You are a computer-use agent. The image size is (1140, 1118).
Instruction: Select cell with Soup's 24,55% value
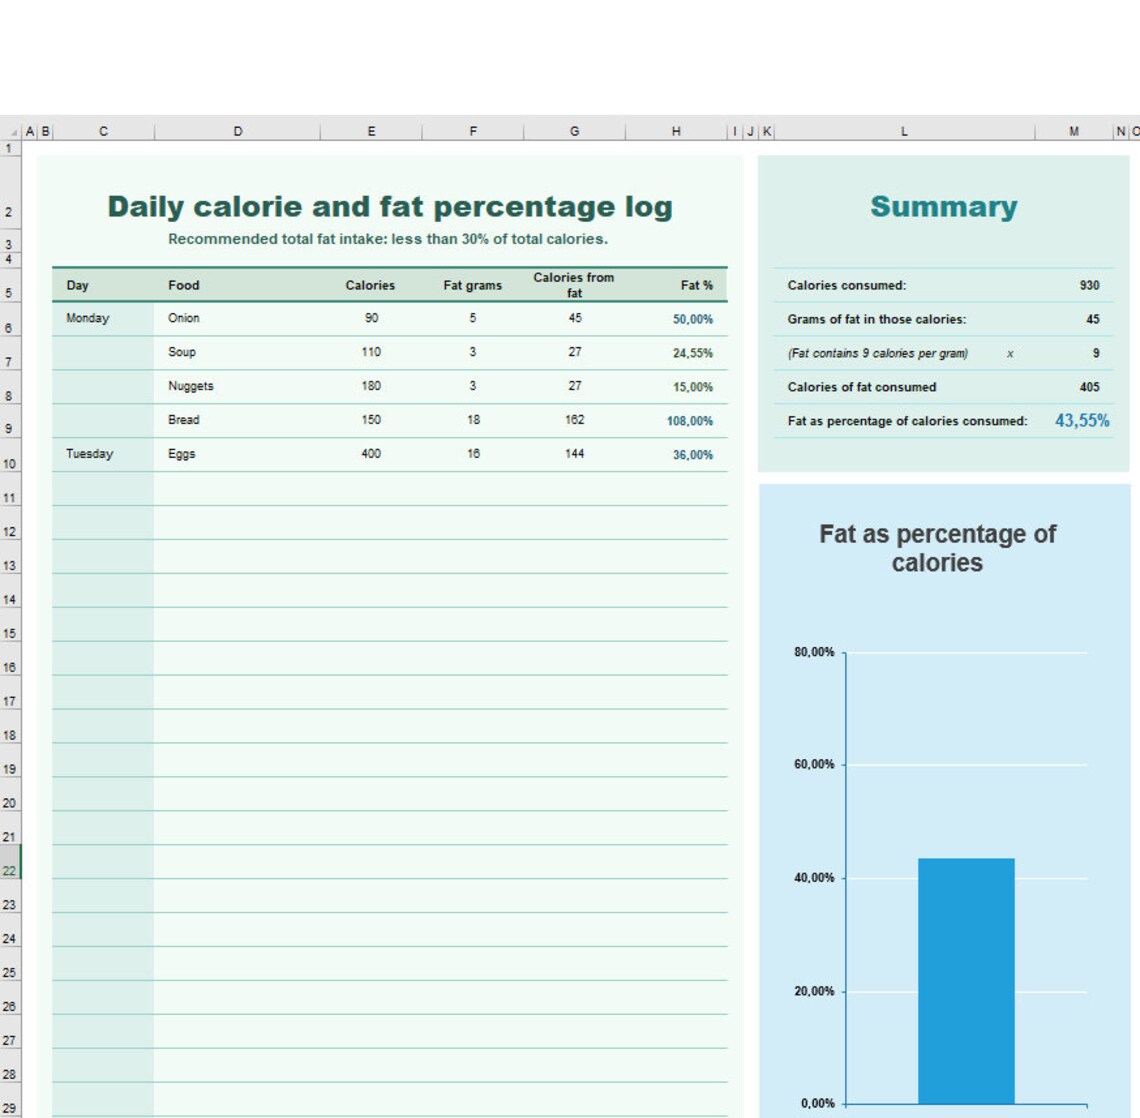(695, 352)
